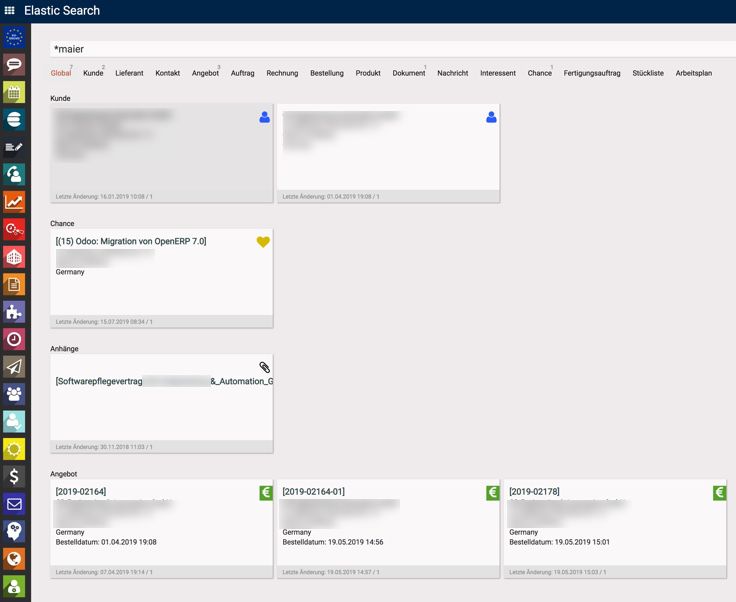Click the yellow heart on Chance card
The image size is (736, 602).
point(263,242)
